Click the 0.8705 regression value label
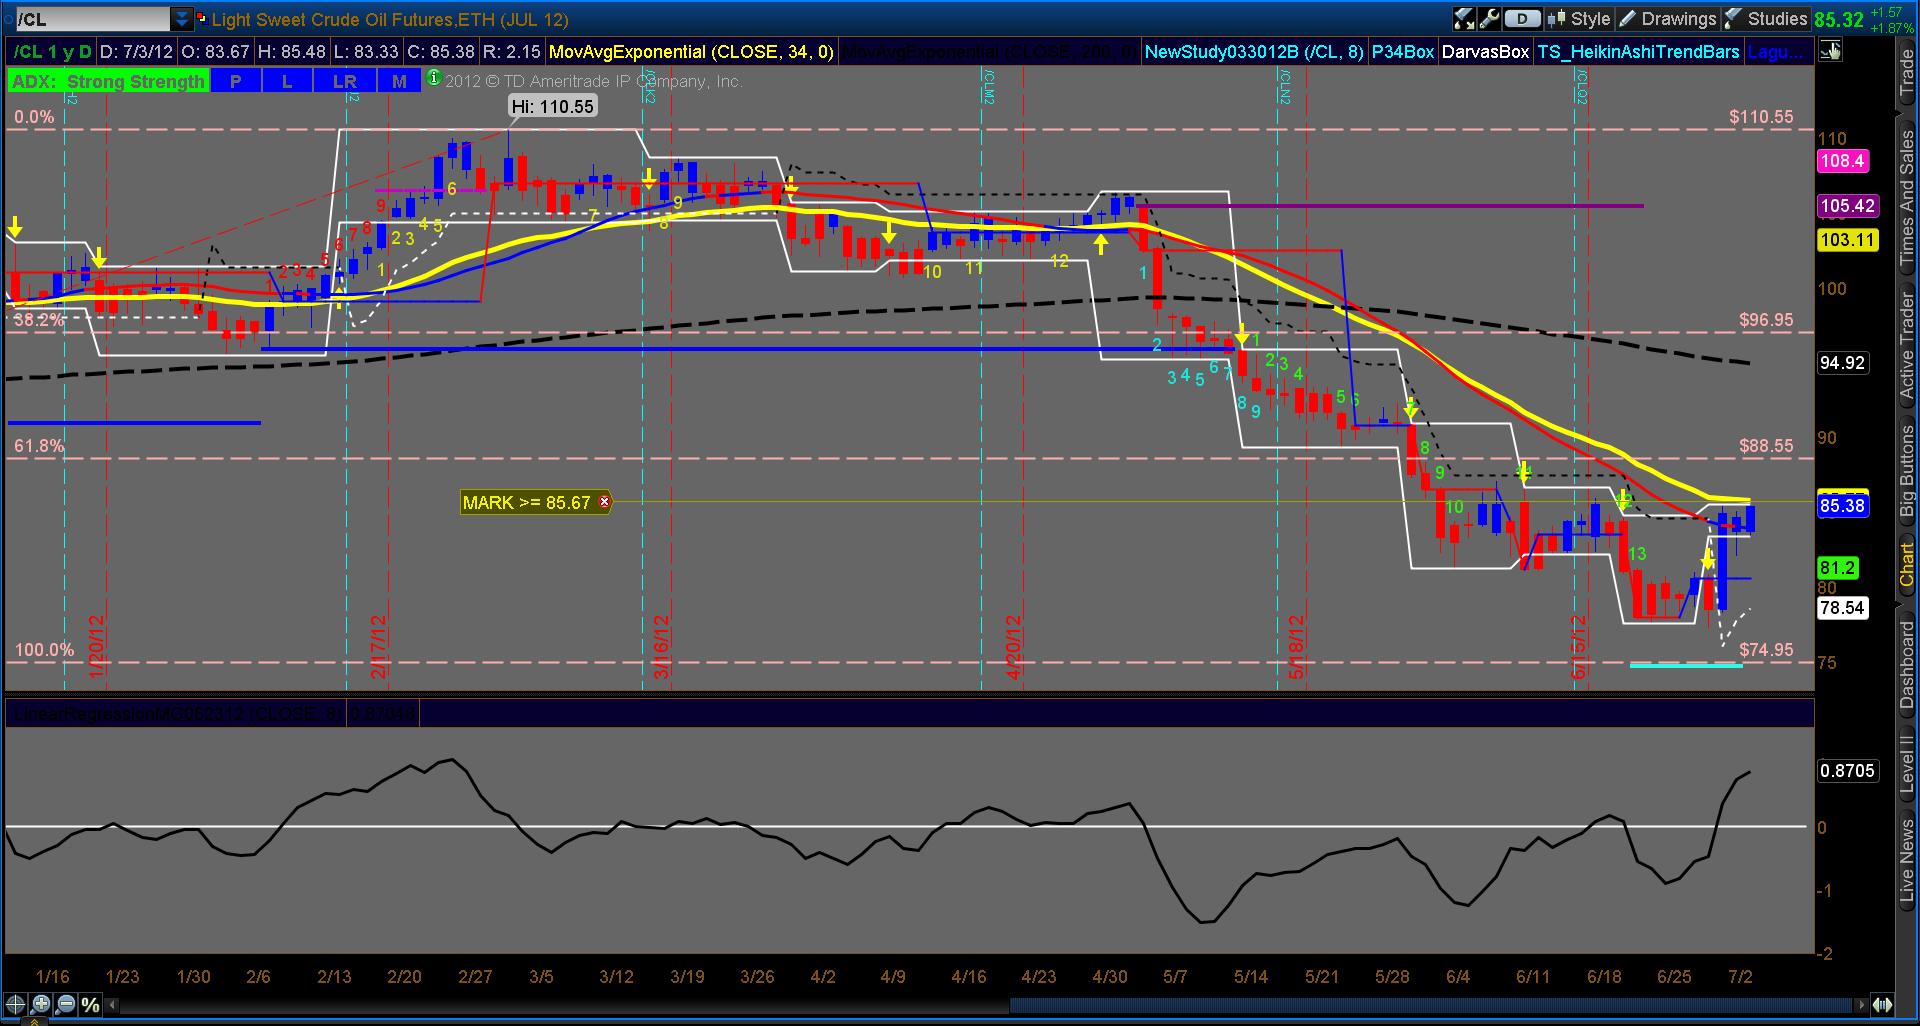The width and height of the screenshot is (1920, 1026). pyautogui.click(x=1847, y=771)
